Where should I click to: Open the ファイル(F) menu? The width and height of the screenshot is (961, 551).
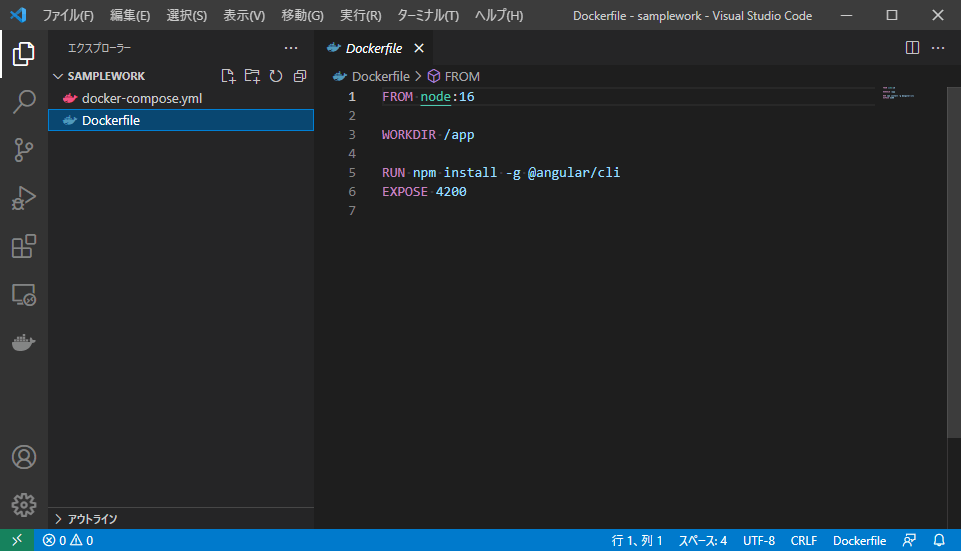pyautogui.click(x=67, y=15)
